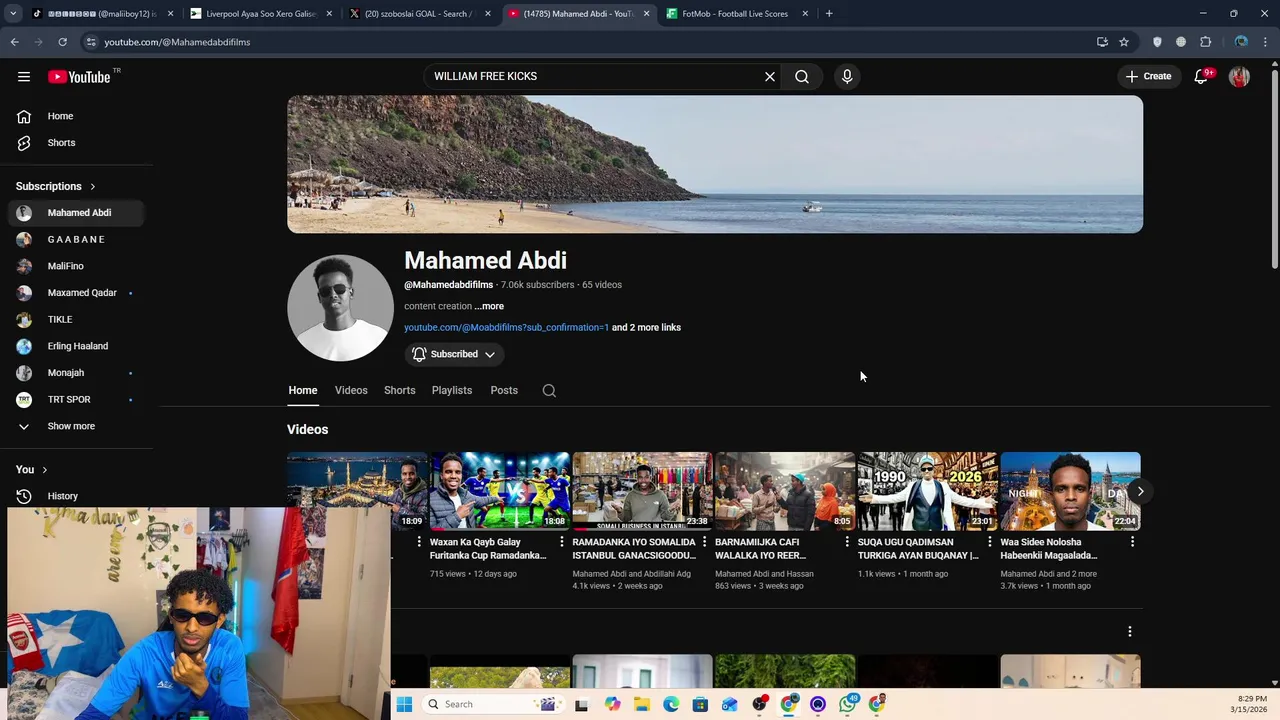
Task: Open the 'SUQA UGU QADIMSAN' video thumbnail
Action: pos(928,491)
